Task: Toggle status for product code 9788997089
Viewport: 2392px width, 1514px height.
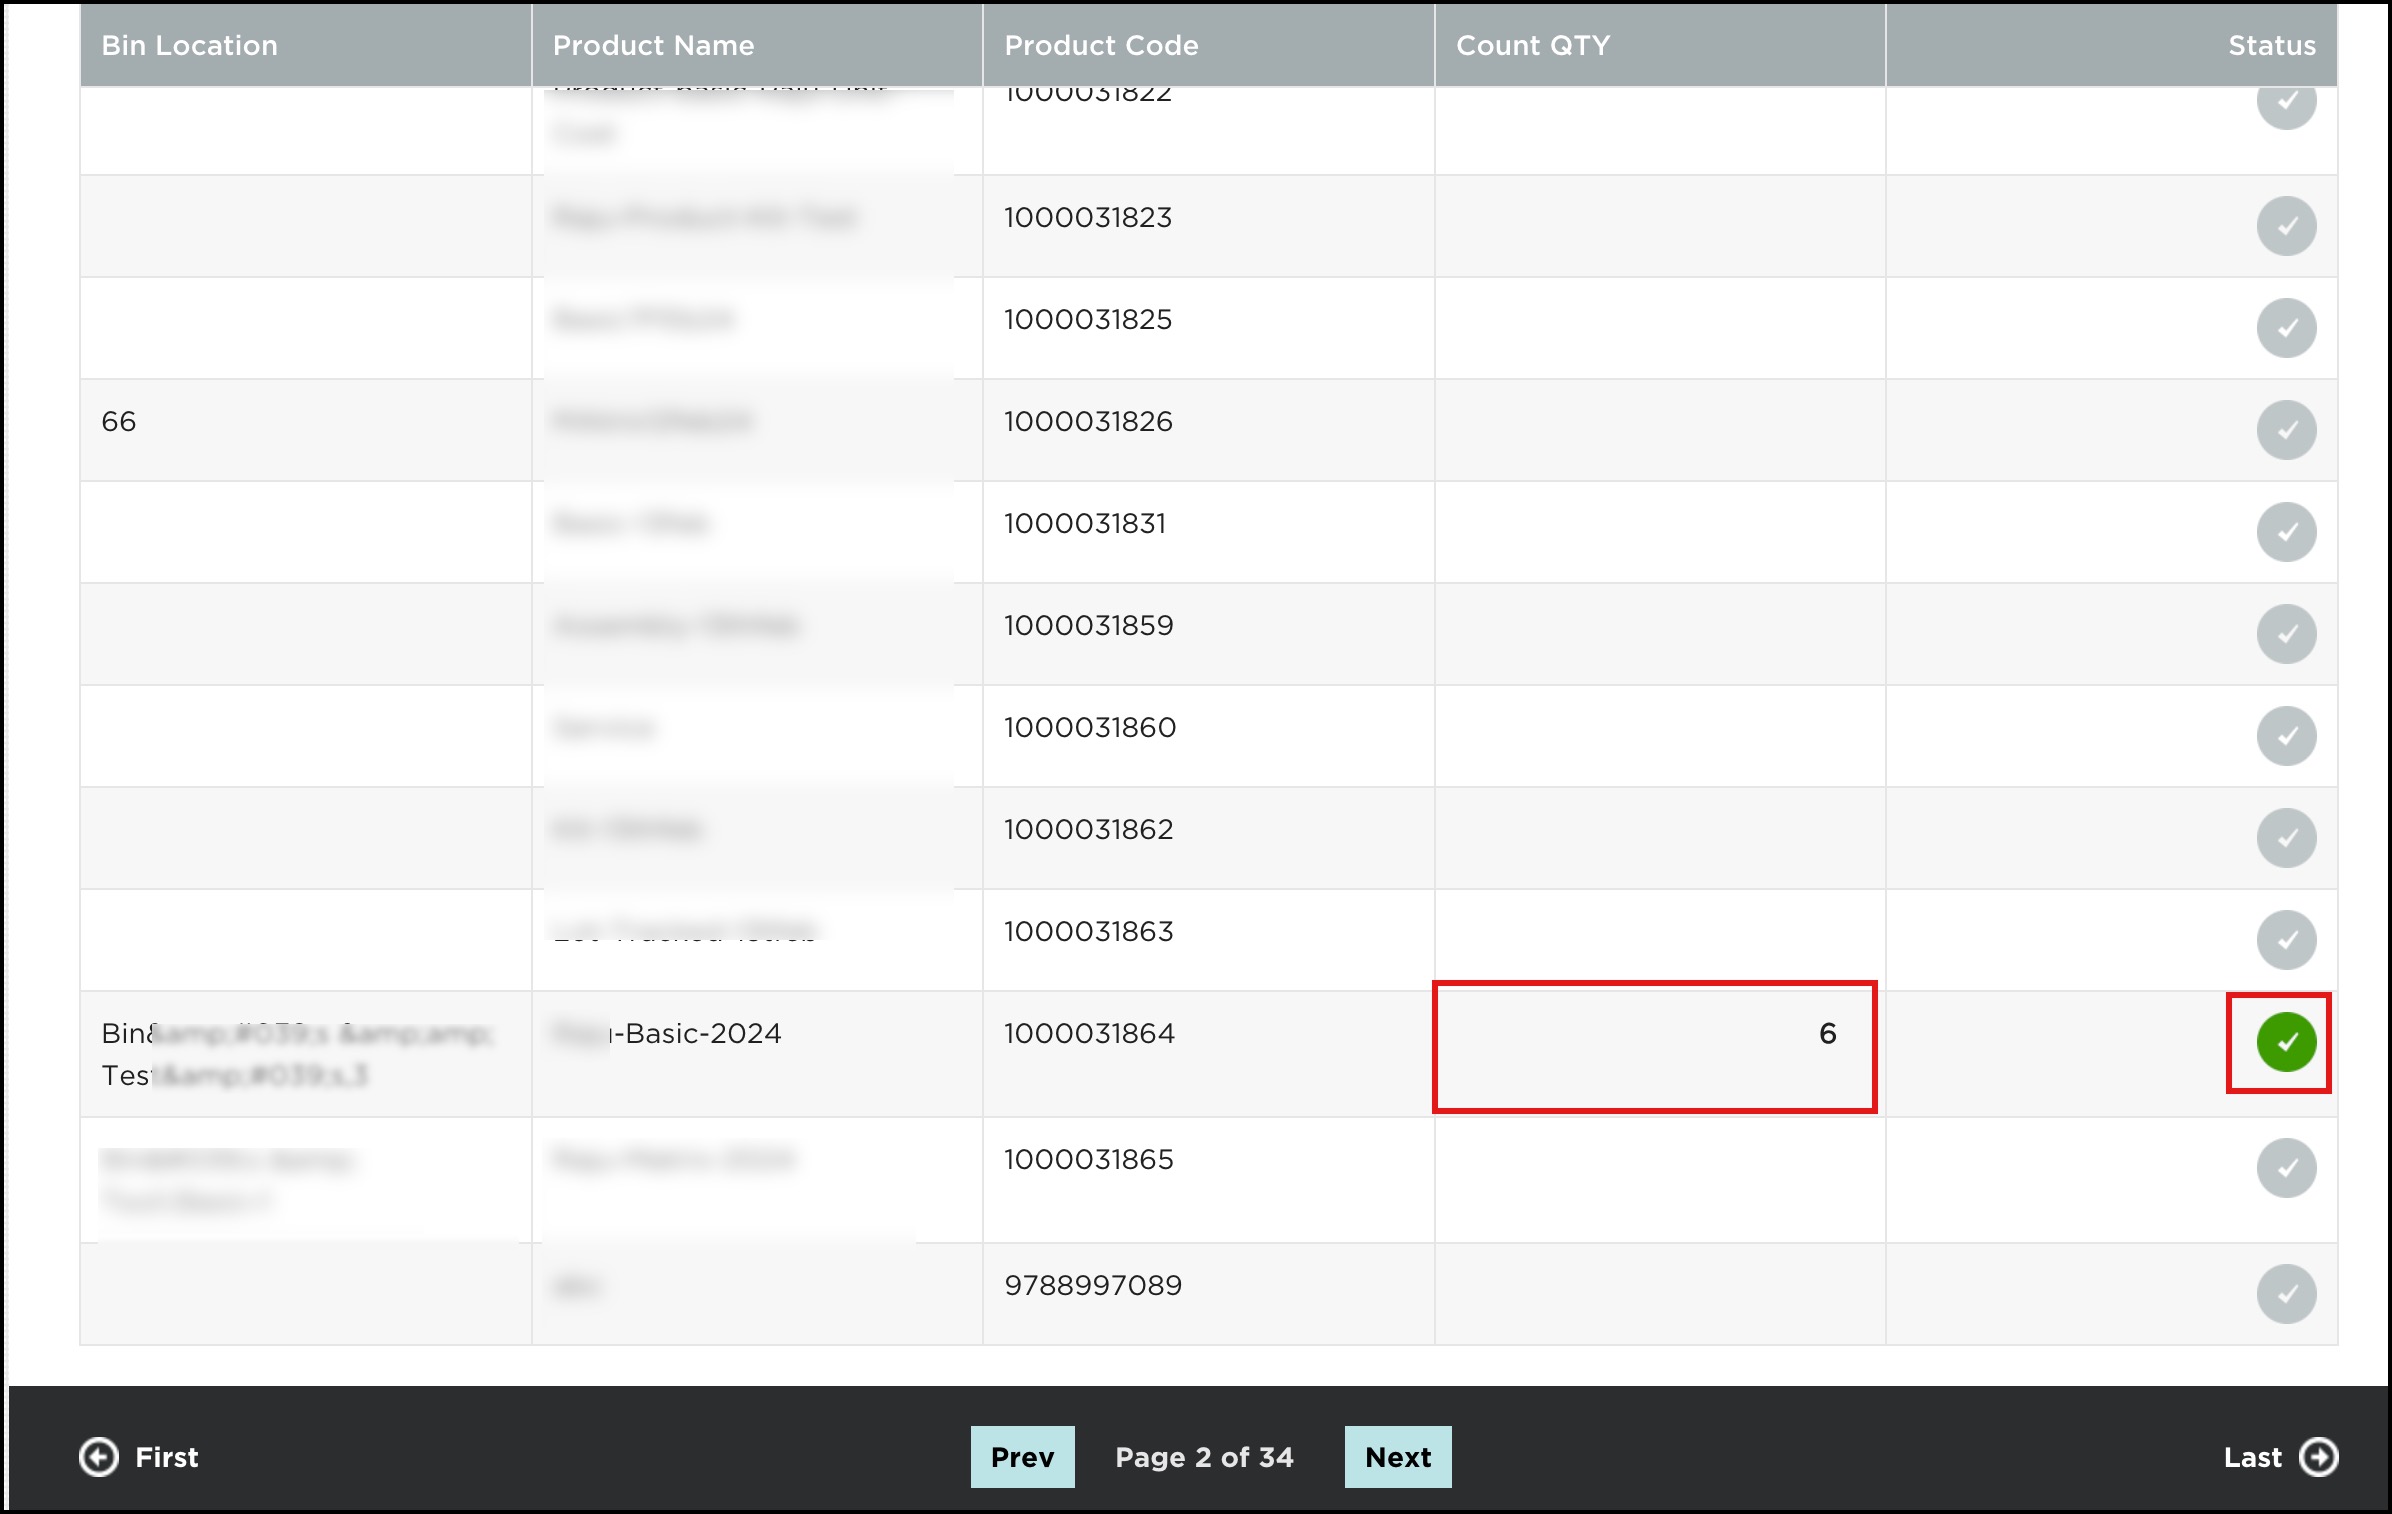Action: click(x=2286, y=1293)
